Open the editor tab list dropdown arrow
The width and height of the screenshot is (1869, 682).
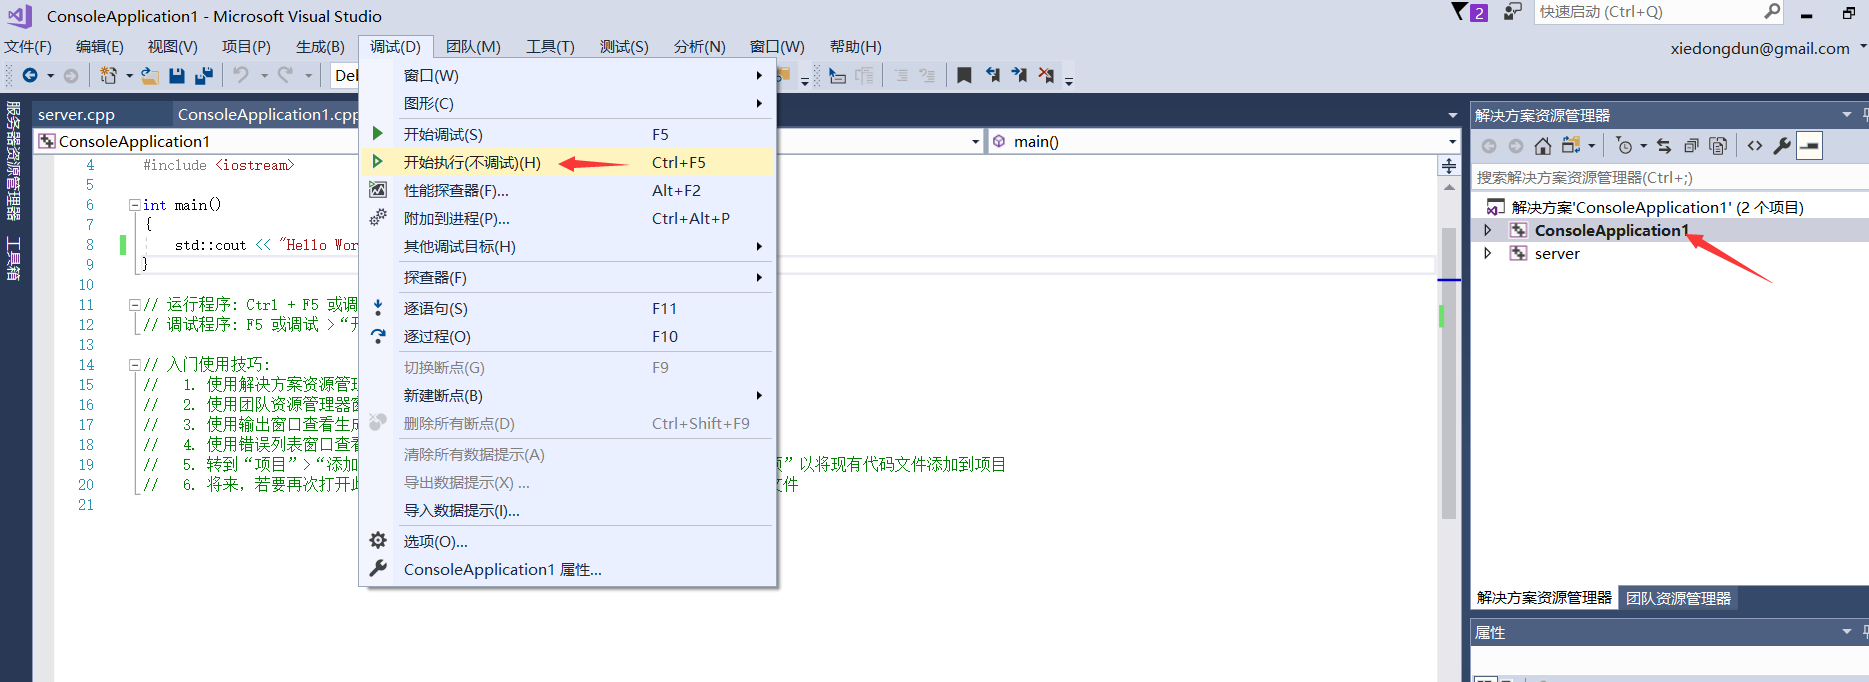coord(1453,115)
